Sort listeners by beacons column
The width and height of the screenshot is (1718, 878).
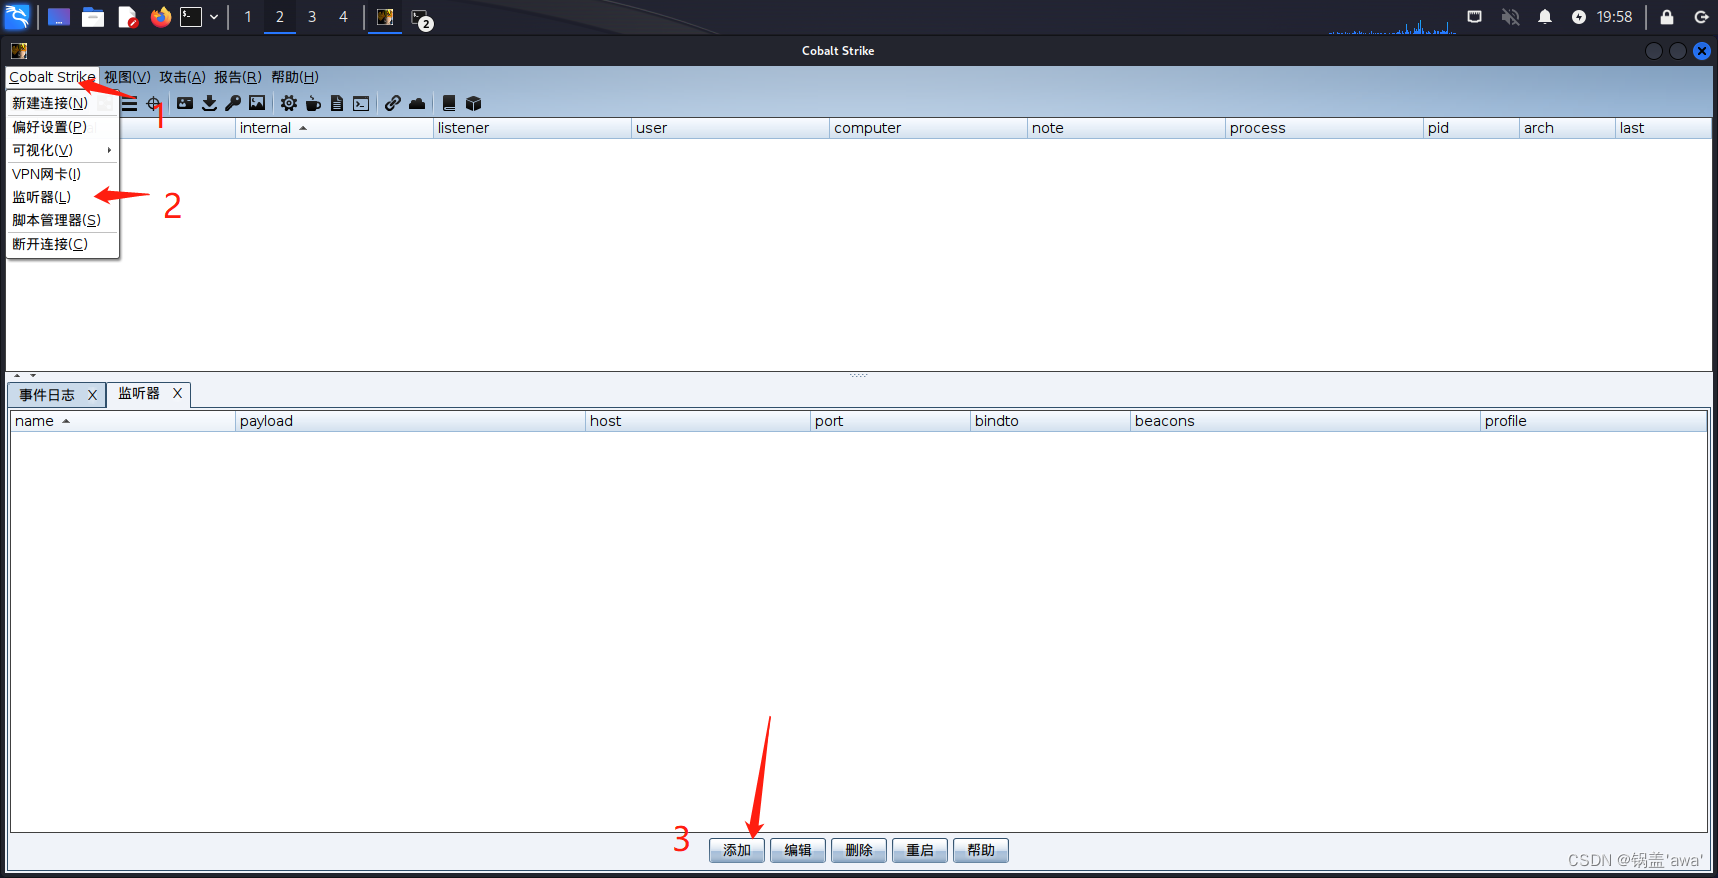pyautogui.click(x=1305, y=421)
